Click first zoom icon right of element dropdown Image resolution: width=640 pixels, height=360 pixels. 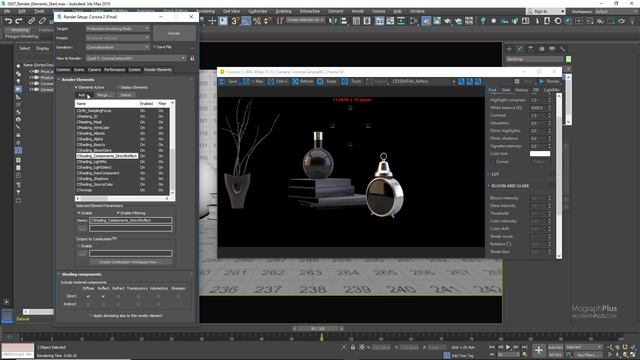point(461,82)
